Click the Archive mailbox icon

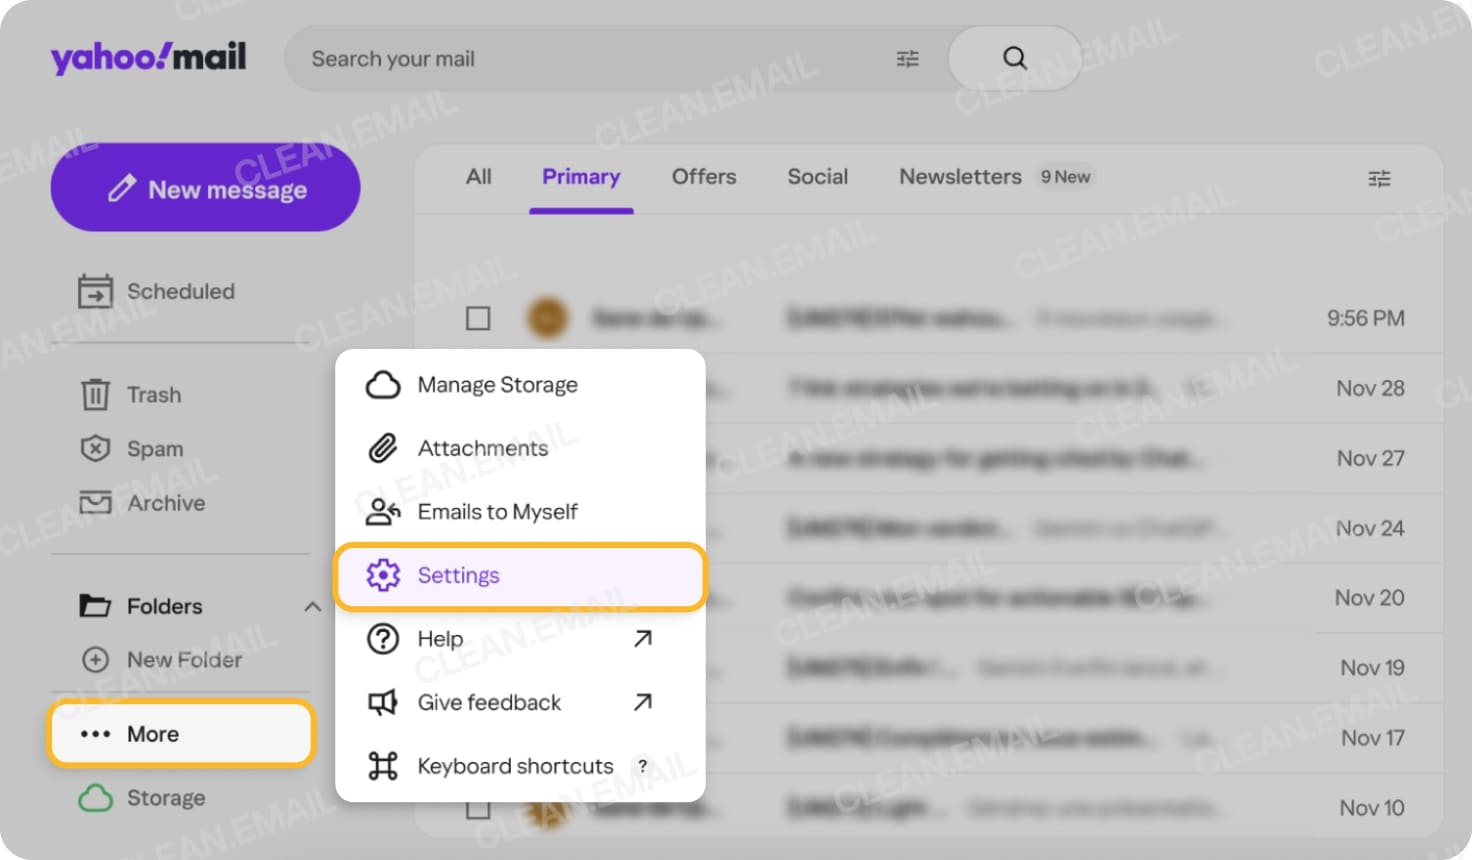tap(94, 503)
